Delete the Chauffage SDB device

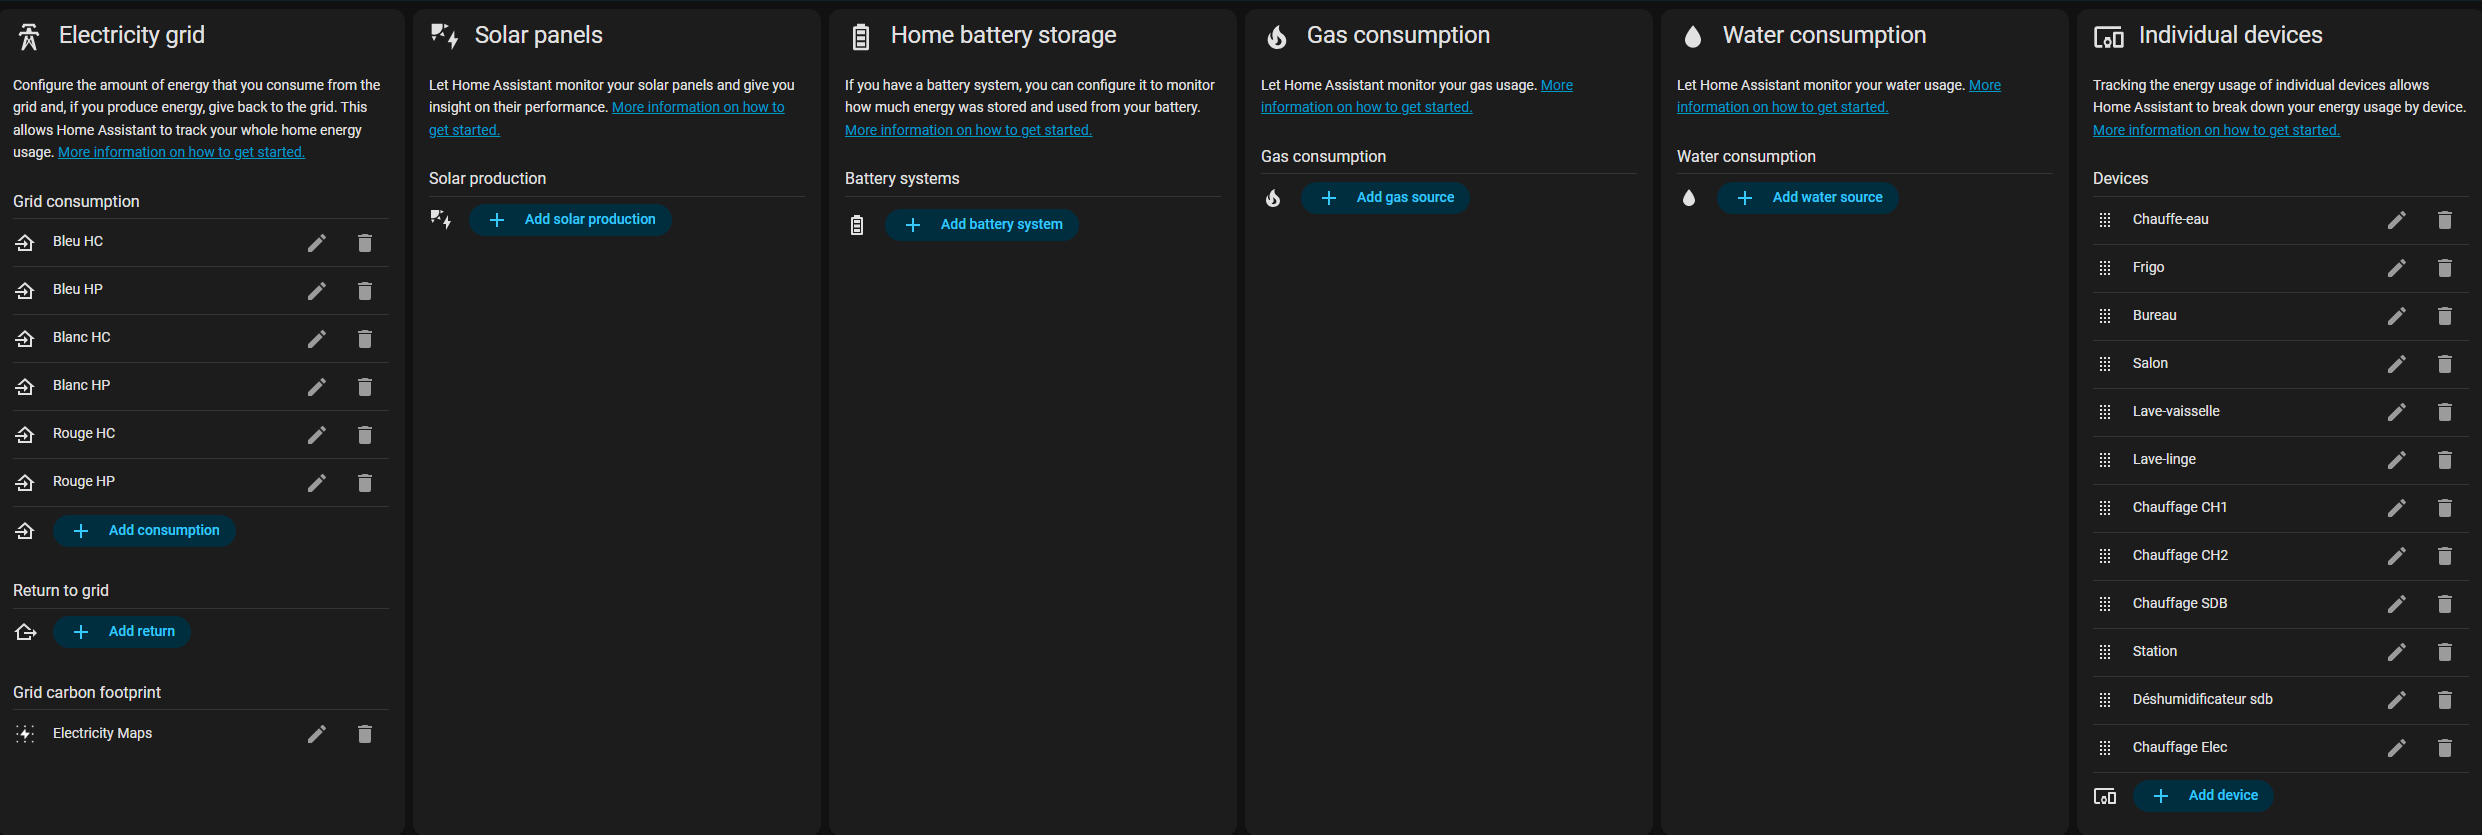pos(2445,604)
